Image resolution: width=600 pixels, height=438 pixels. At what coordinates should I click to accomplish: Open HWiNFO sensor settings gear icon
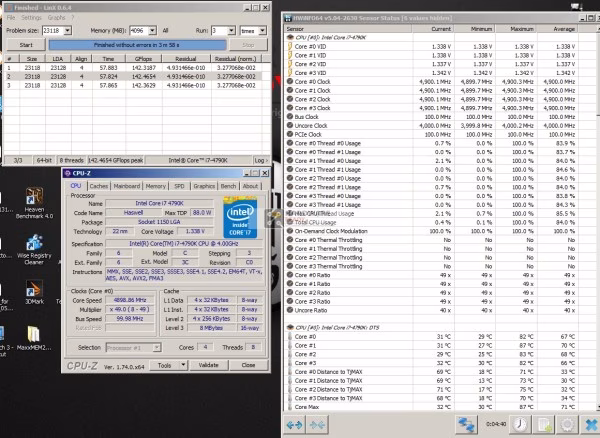567,425
